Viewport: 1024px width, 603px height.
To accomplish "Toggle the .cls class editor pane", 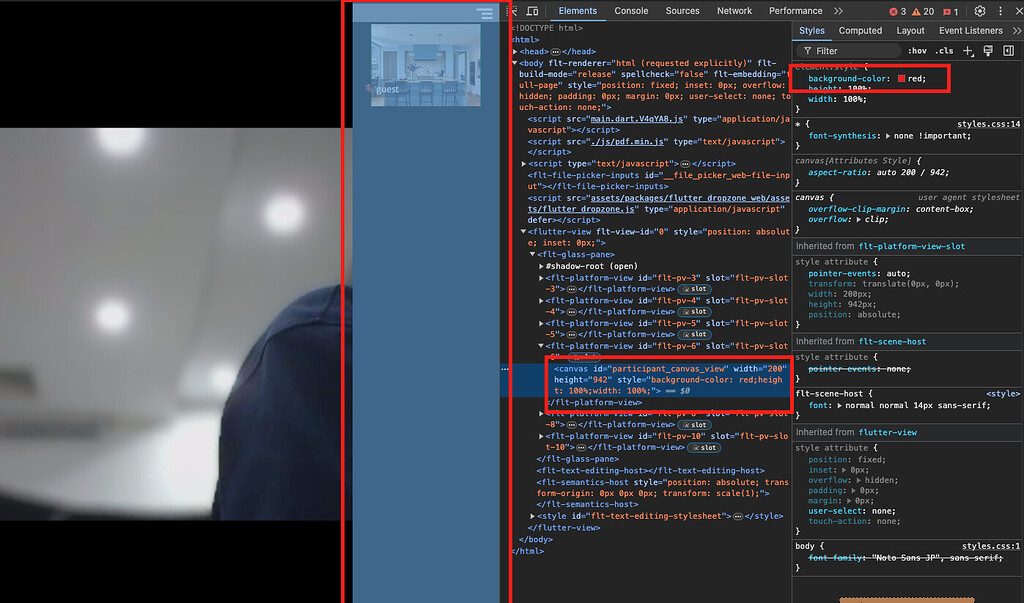I will click(x=945, y=50).
